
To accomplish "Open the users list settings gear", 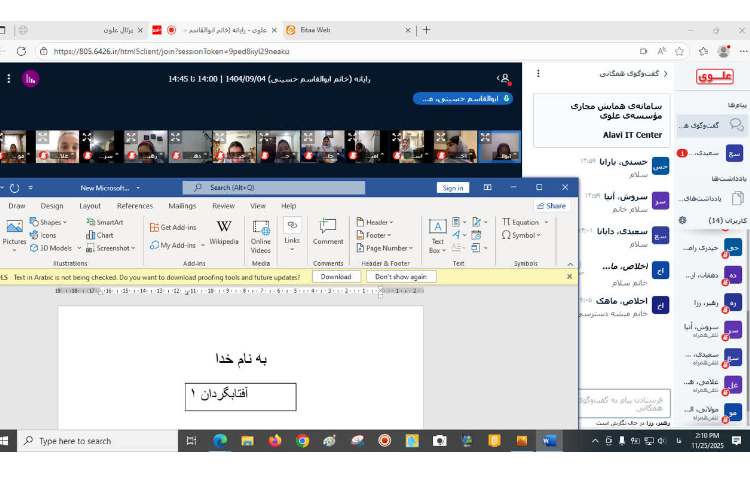I will click(x=683, y=220).
